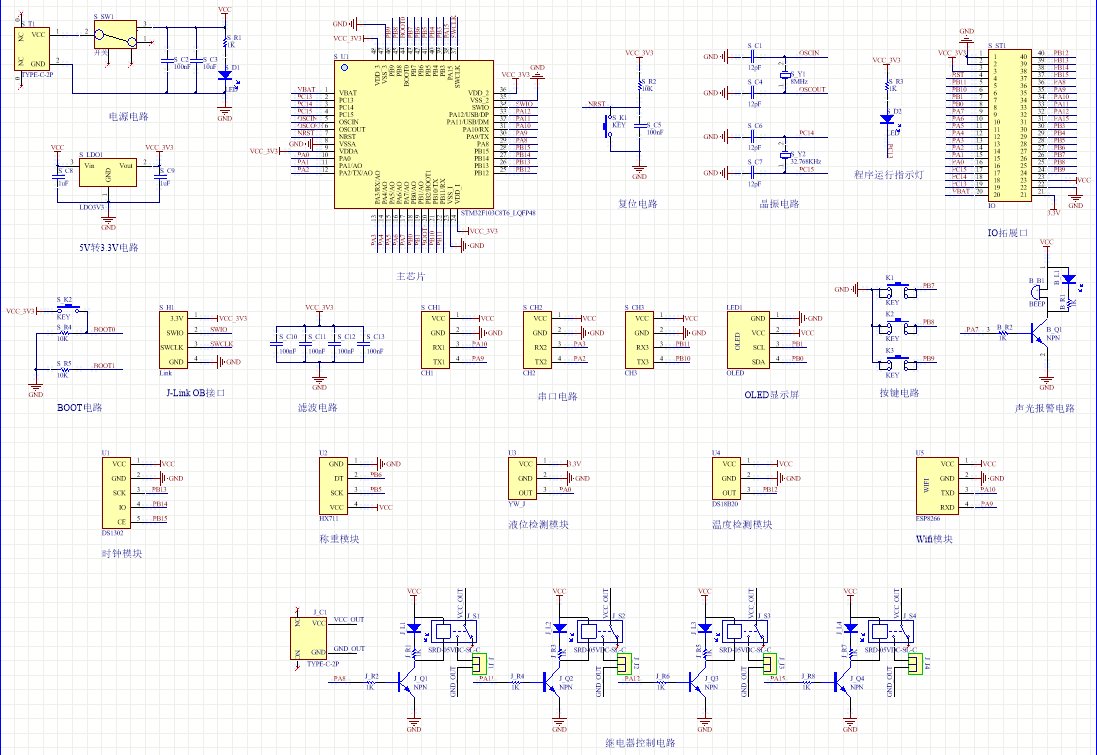1097x755 pixels.
Task: Select the U1 DS1302 clock module block
Action: [116, 493]
